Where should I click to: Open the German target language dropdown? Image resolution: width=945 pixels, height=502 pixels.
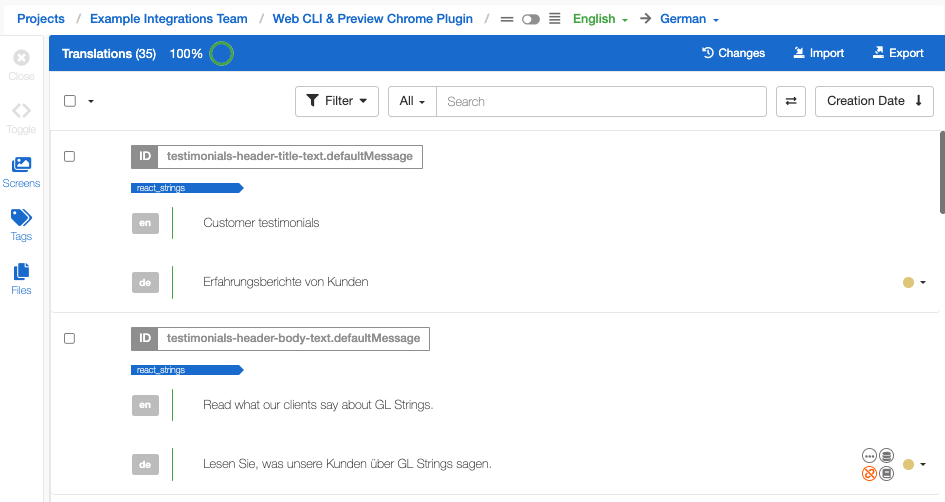coord(689,19)
